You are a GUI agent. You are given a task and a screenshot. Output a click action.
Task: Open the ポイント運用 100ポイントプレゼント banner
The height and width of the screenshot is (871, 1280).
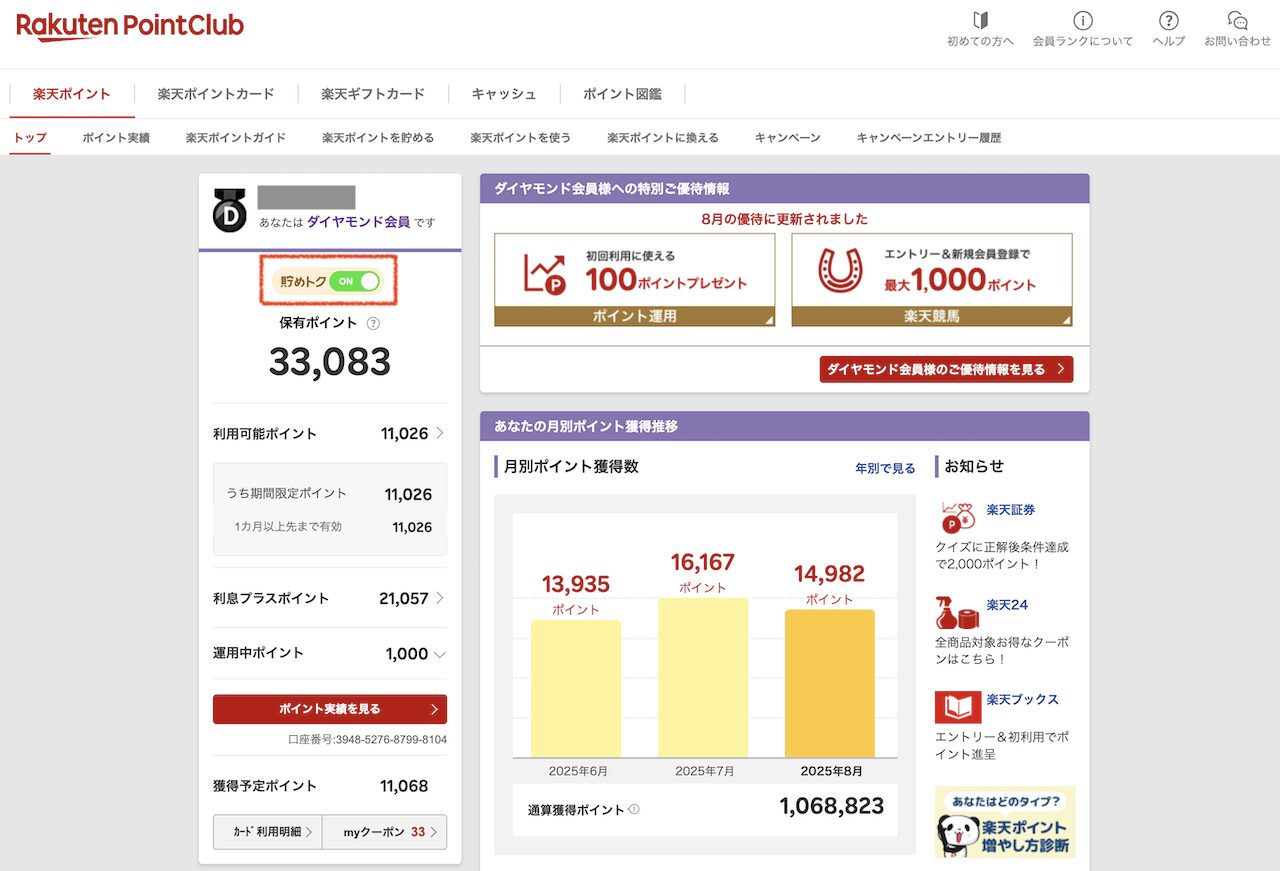635,280
